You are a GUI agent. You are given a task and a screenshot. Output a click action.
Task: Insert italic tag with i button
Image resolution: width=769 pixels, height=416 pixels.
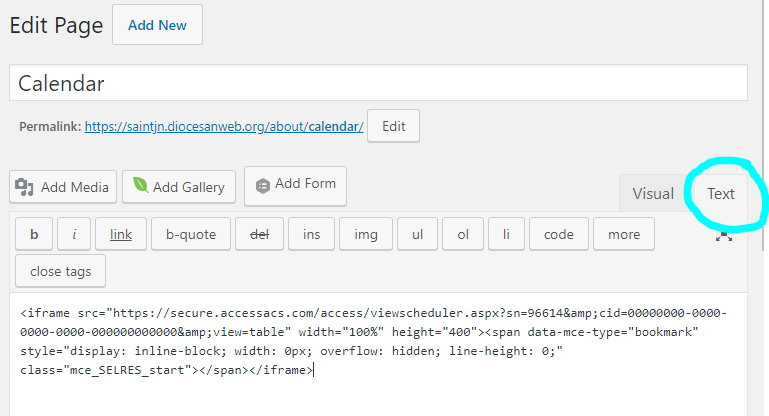(x=74, y=234)
